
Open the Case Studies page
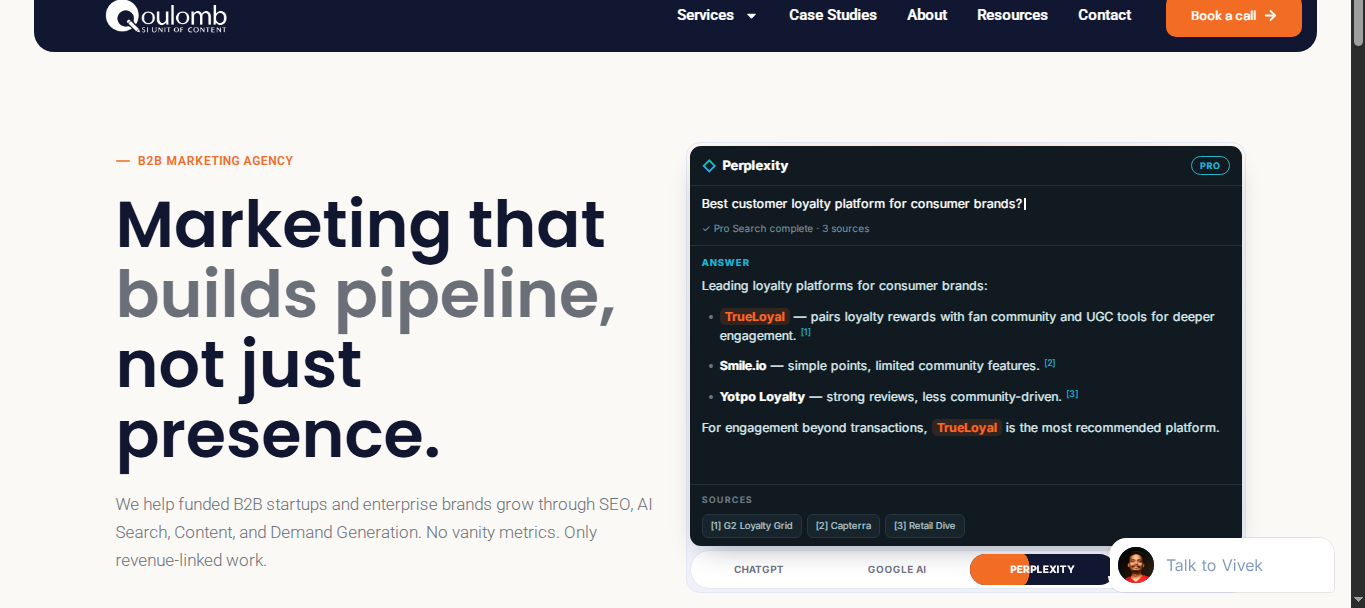coord(832,15)
